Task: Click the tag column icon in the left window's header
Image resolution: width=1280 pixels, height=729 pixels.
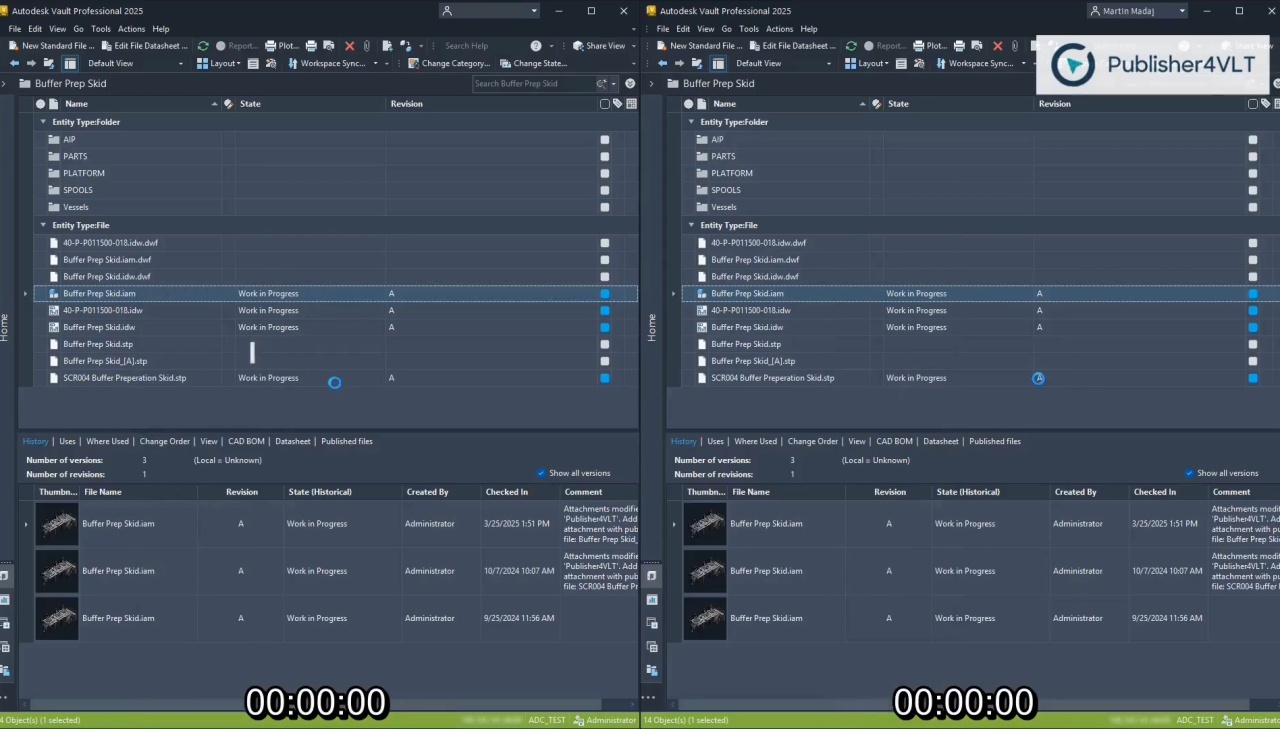Action: [x=618, y=104]
